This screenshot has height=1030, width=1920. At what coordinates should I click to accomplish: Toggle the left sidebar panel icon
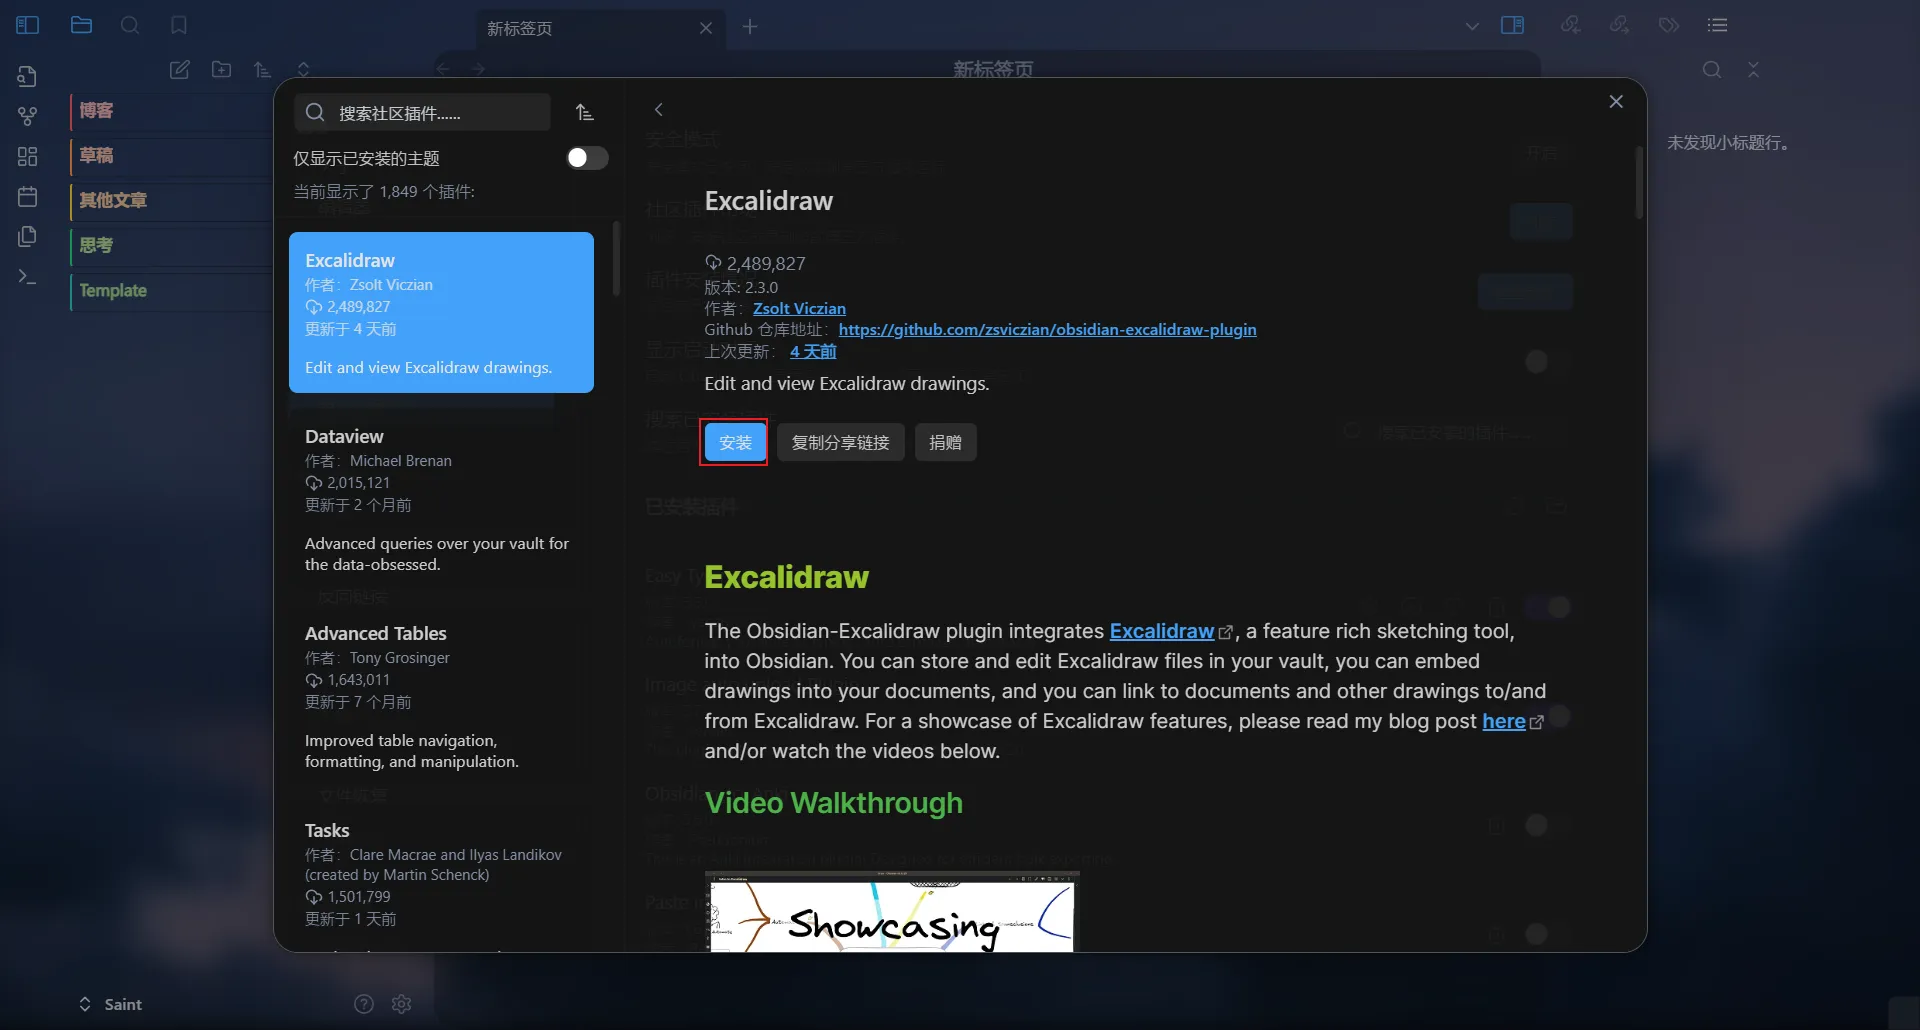tap(28, 25)
